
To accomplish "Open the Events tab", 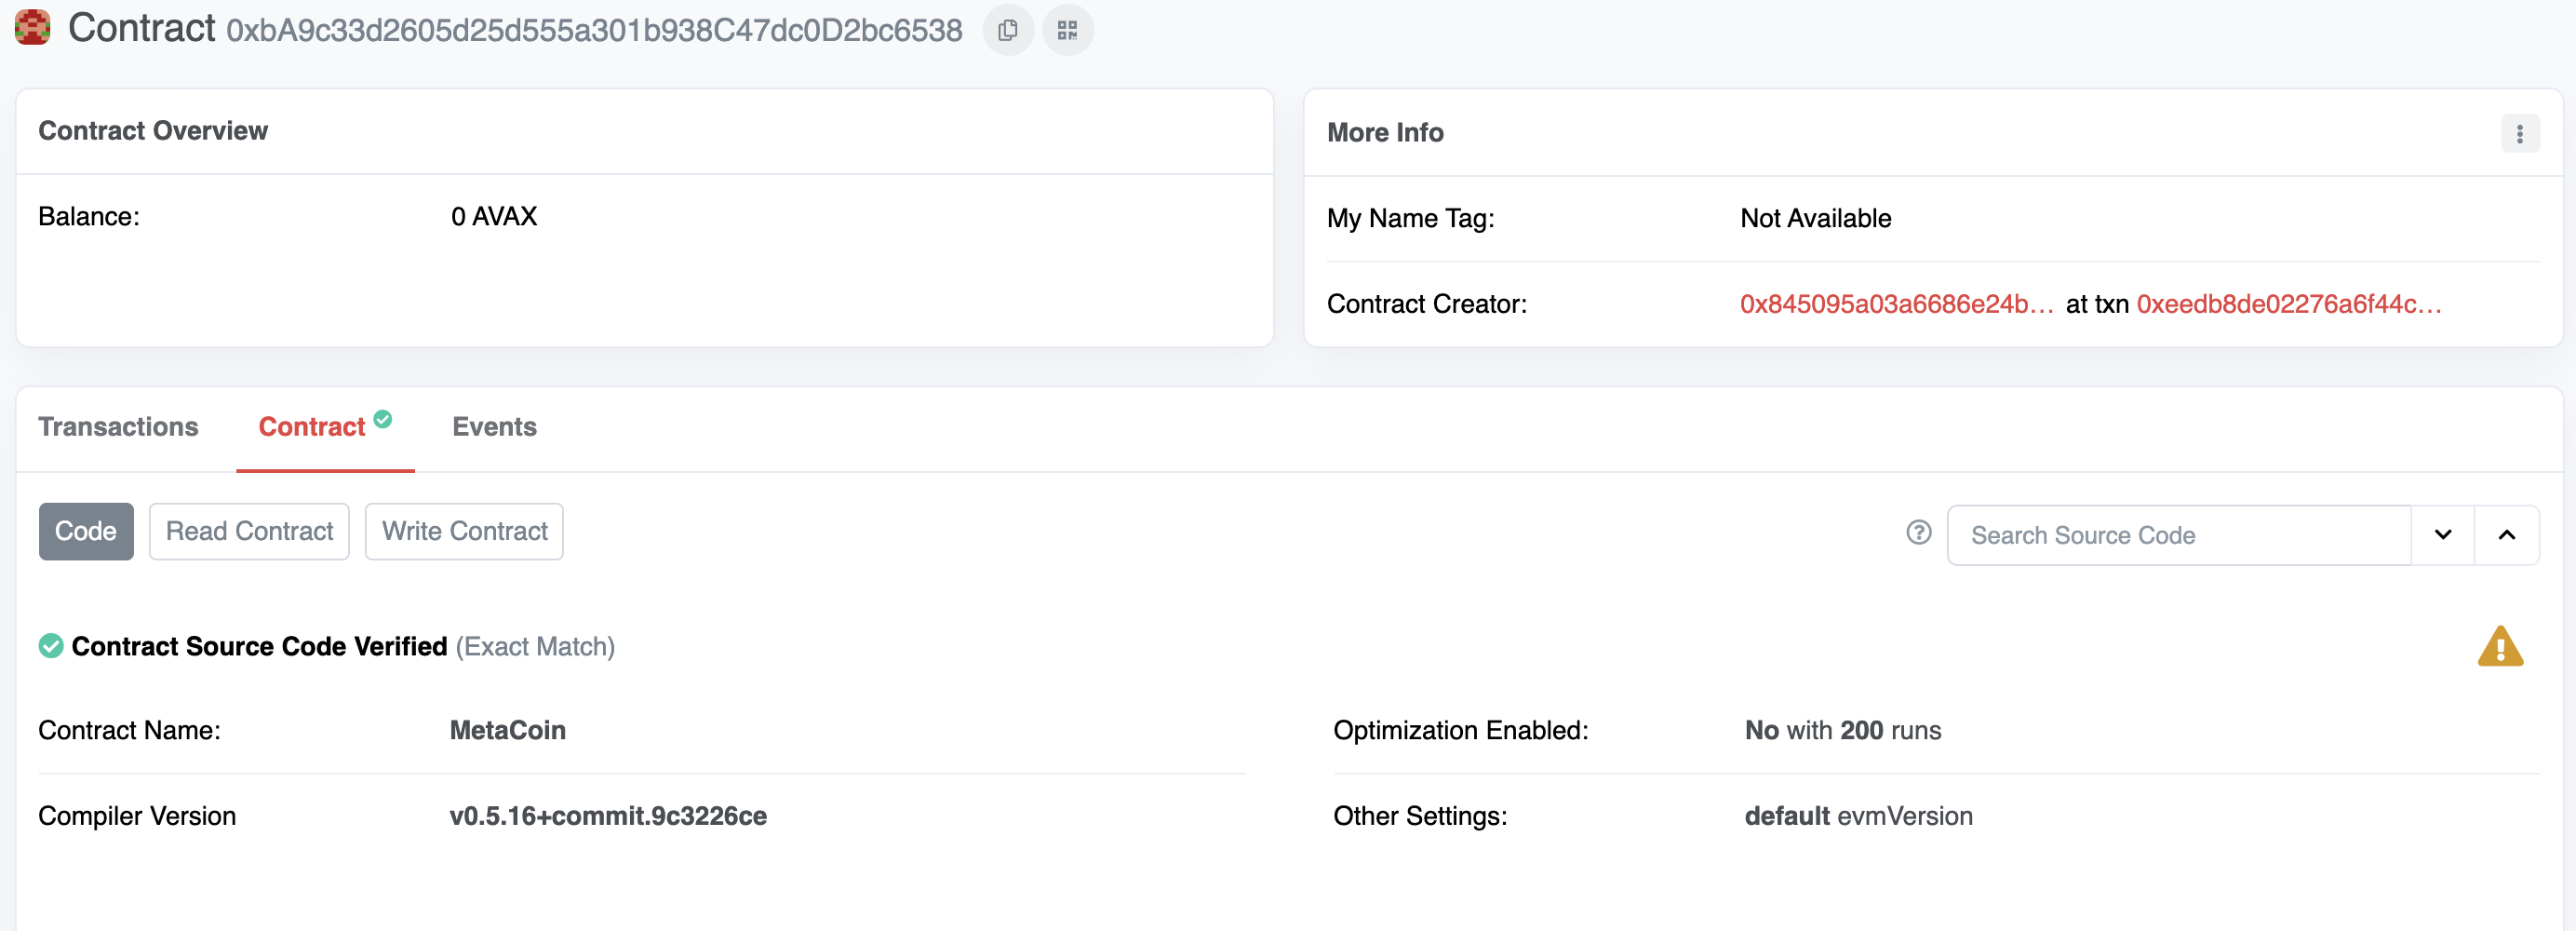I will [x=494, y=427].
